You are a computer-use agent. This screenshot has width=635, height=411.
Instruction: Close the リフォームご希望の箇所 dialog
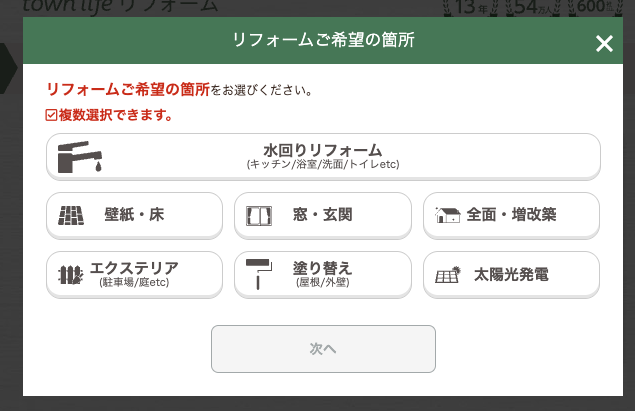[x=603, y=43]
